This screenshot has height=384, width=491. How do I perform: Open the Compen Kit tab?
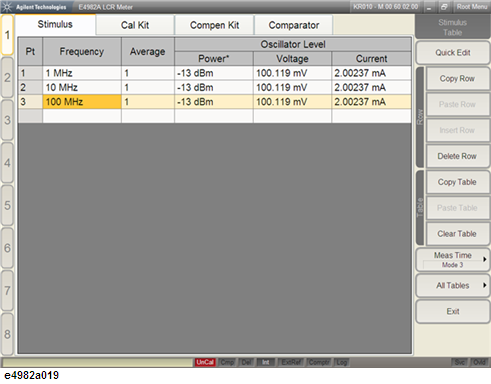tap(214, 25)
